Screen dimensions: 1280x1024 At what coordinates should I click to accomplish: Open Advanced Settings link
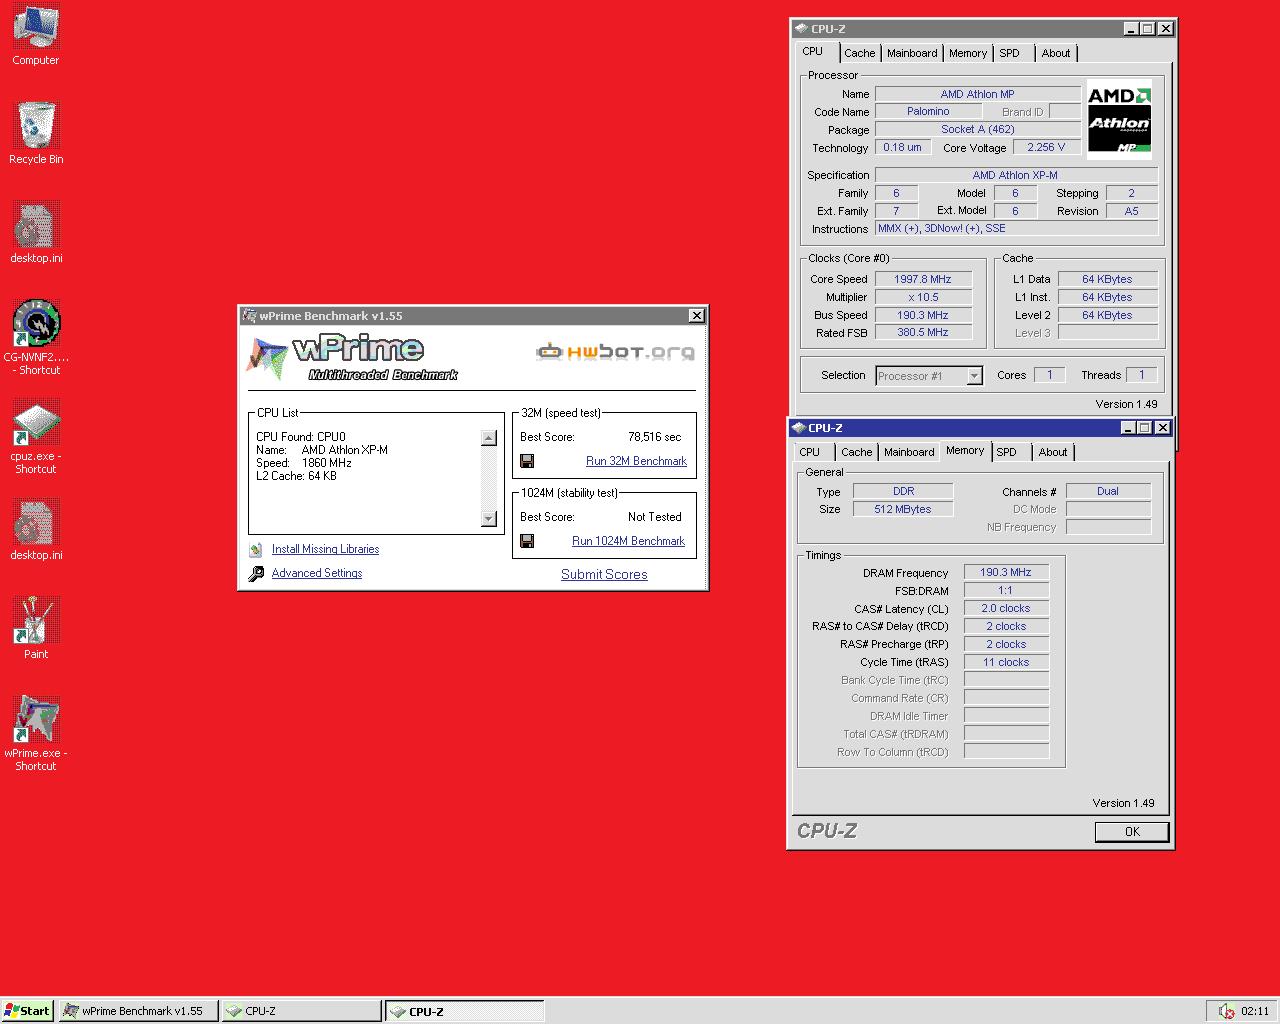point(317,573)
